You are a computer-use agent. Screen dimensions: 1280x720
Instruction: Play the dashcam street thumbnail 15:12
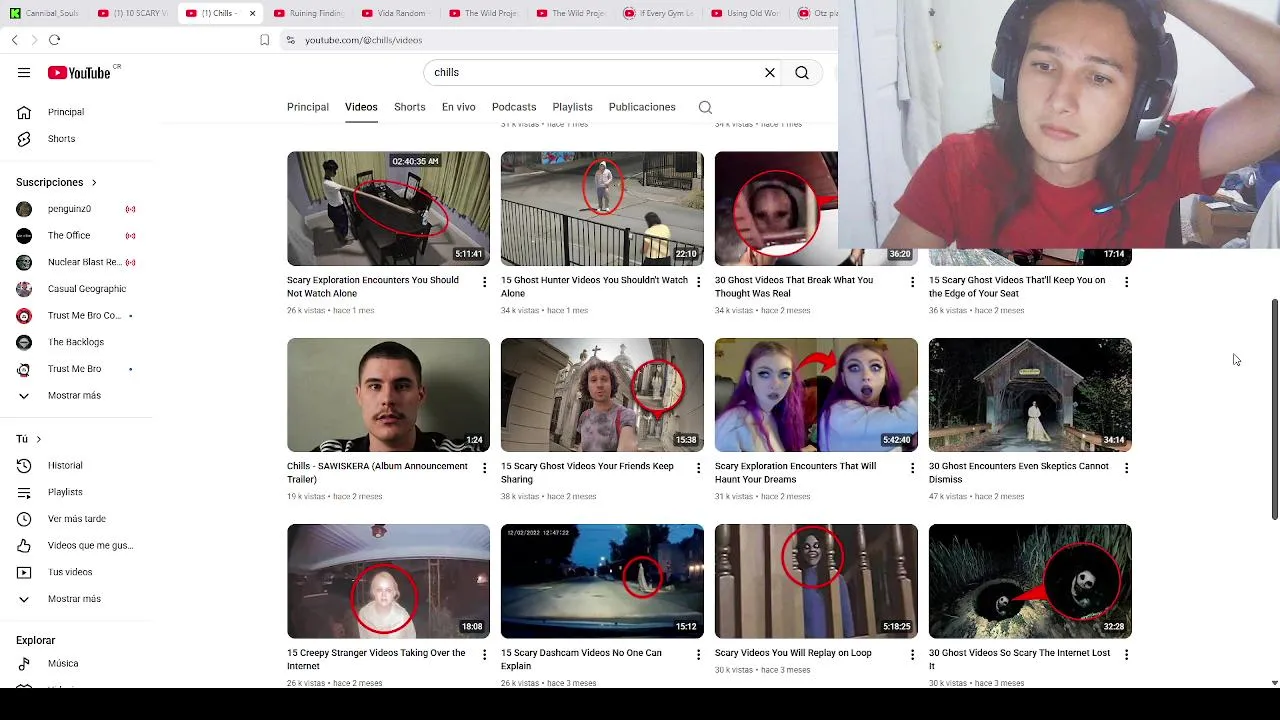pyautogui.click(x=602, y=581)
